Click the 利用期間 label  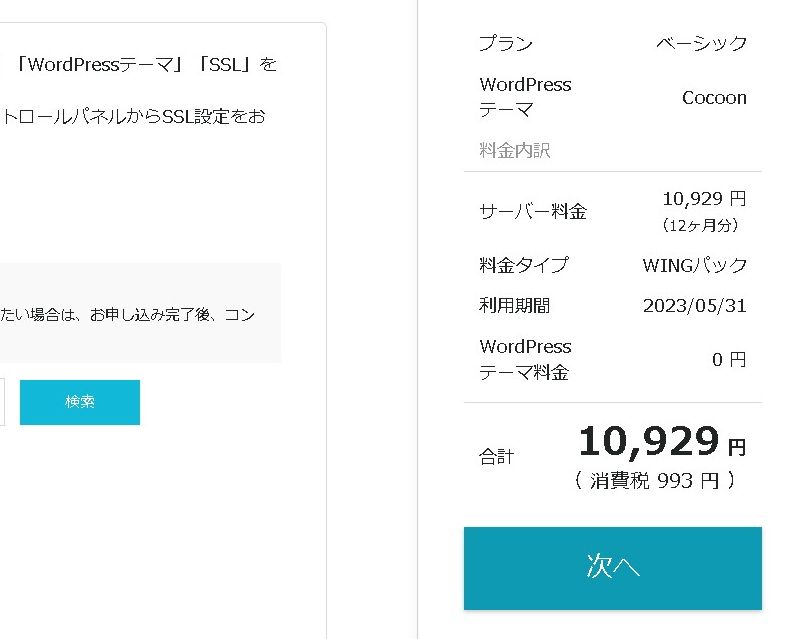pos(514,306)
